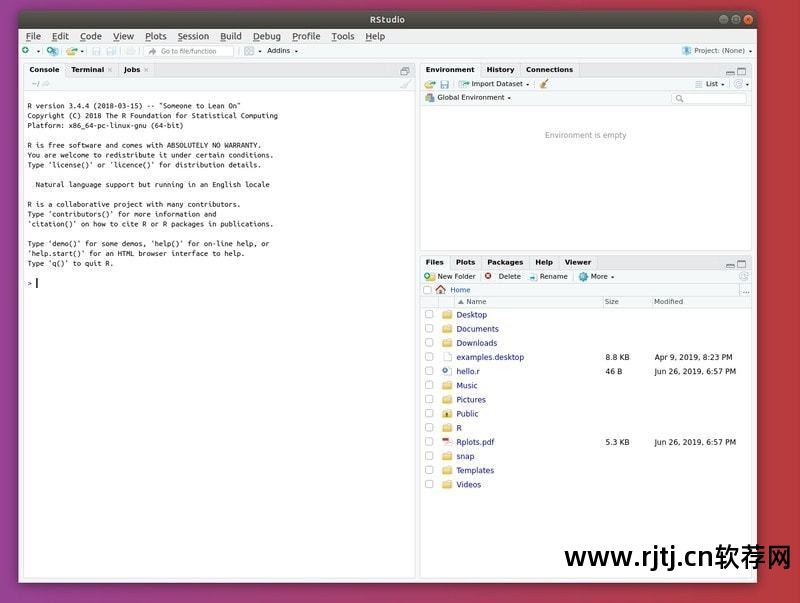
Task: Tick the checkbox for Documents folder
Action: pos(429,329)
